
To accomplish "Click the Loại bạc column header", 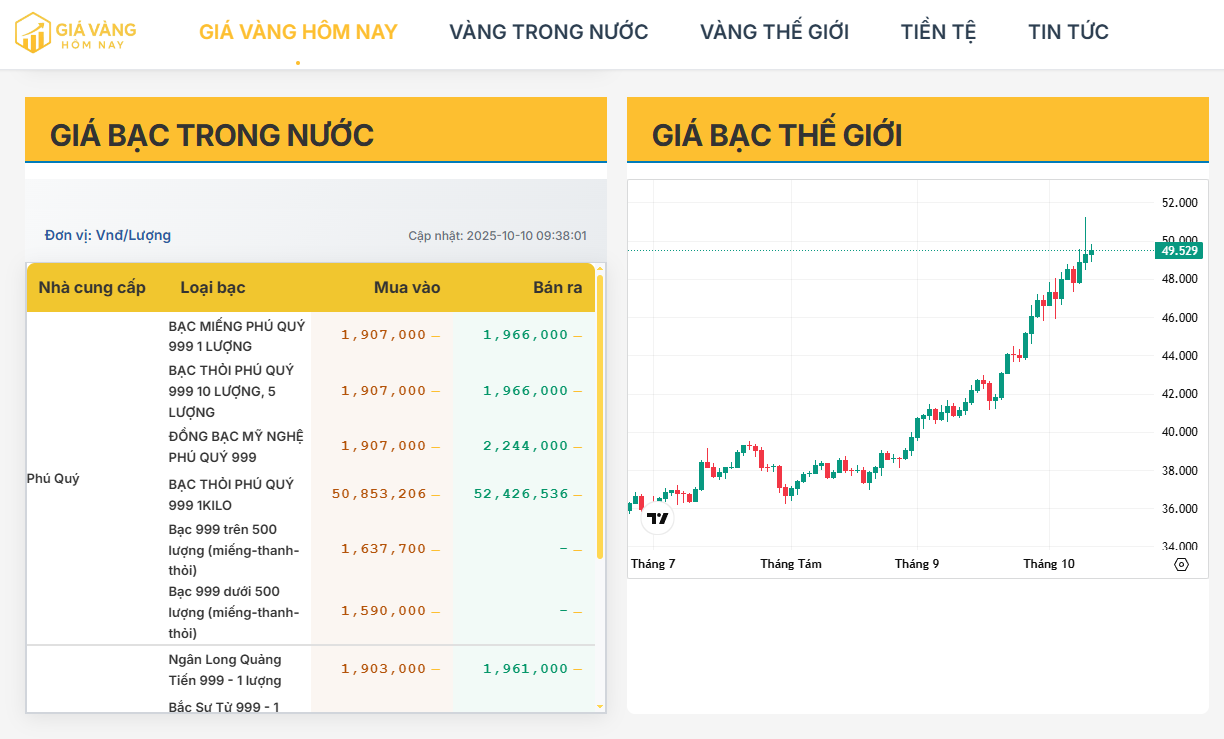I will [213, 288].
